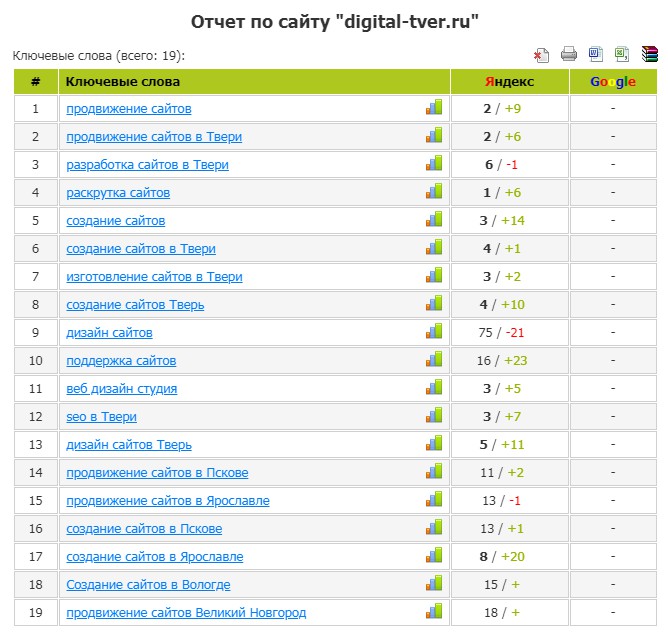Image resolution: width=668 pixels, height=636 pixels.
Task: Open chart icon for 'дизайн сайтов' row 9
Action: 434,331
